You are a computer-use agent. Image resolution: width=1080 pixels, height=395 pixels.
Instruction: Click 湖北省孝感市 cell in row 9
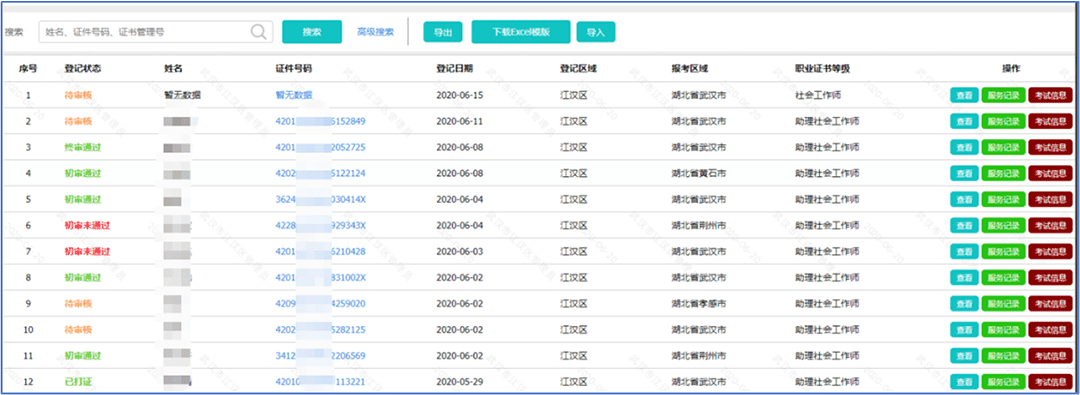coord(698,303)
